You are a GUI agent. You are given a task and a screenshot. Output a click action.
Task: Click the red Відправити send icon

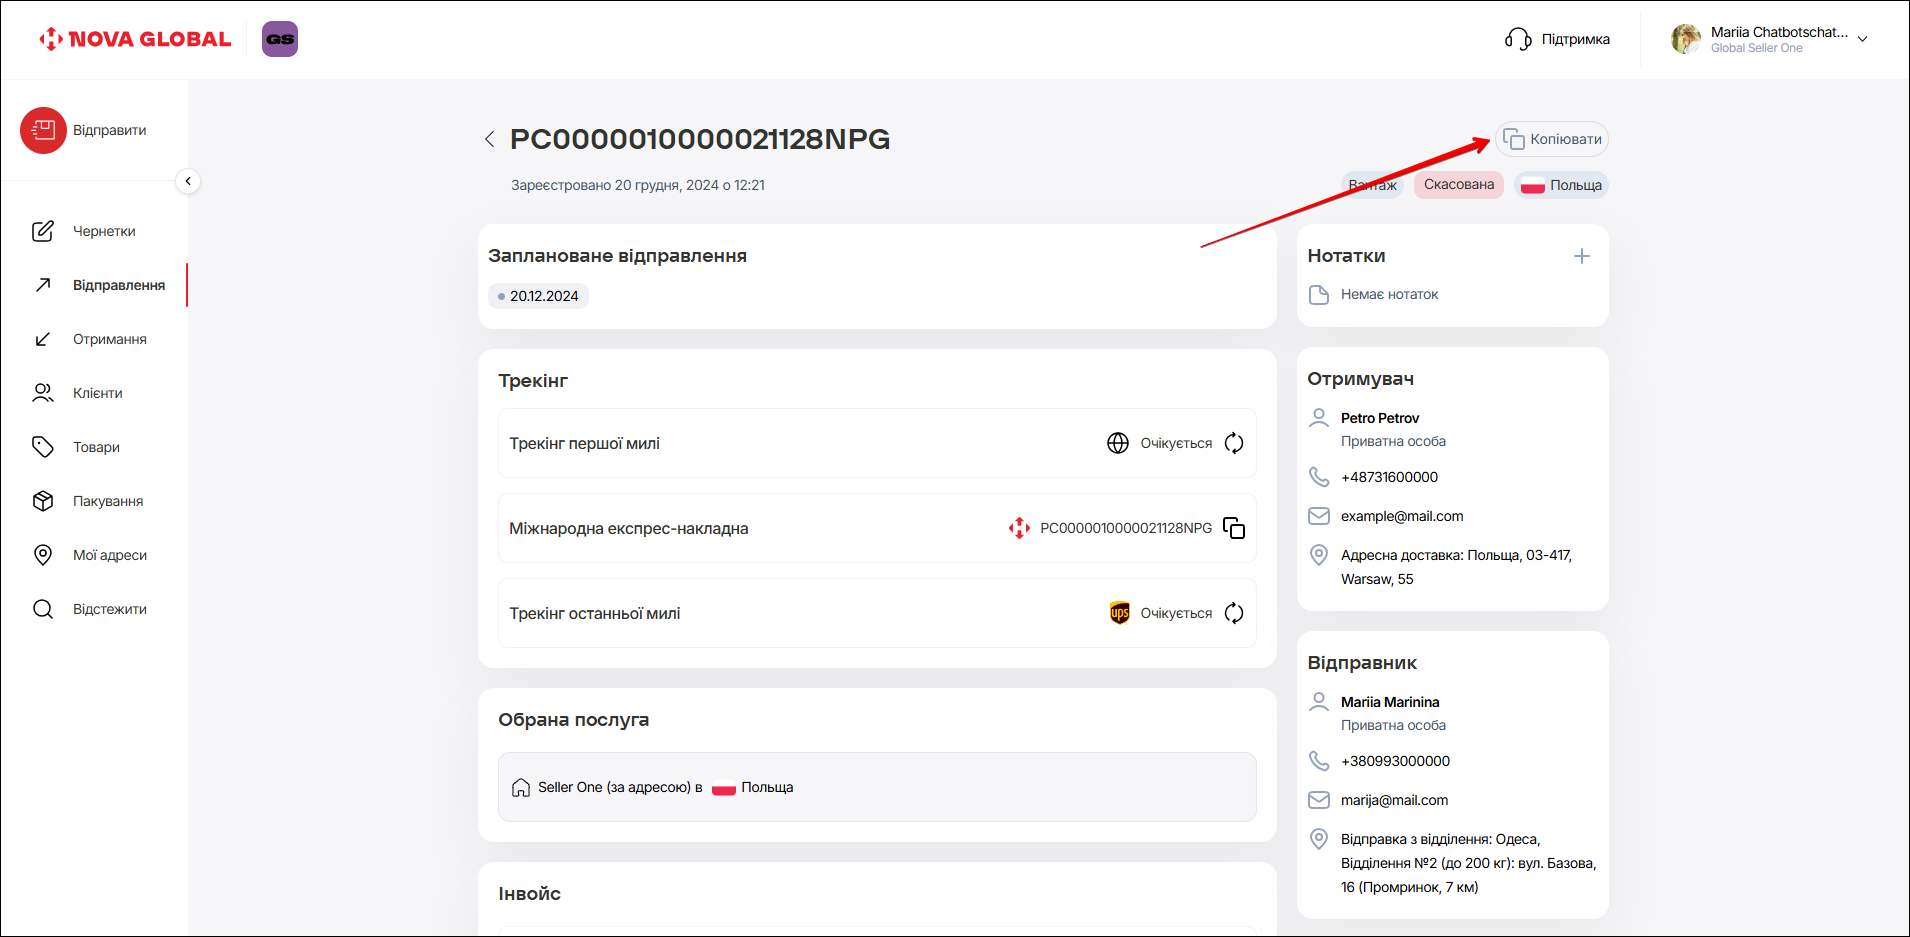tap(43, 130)
